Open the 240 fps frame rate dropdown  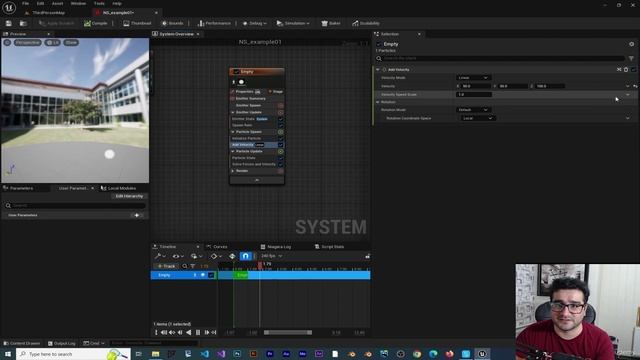[271, 256]
